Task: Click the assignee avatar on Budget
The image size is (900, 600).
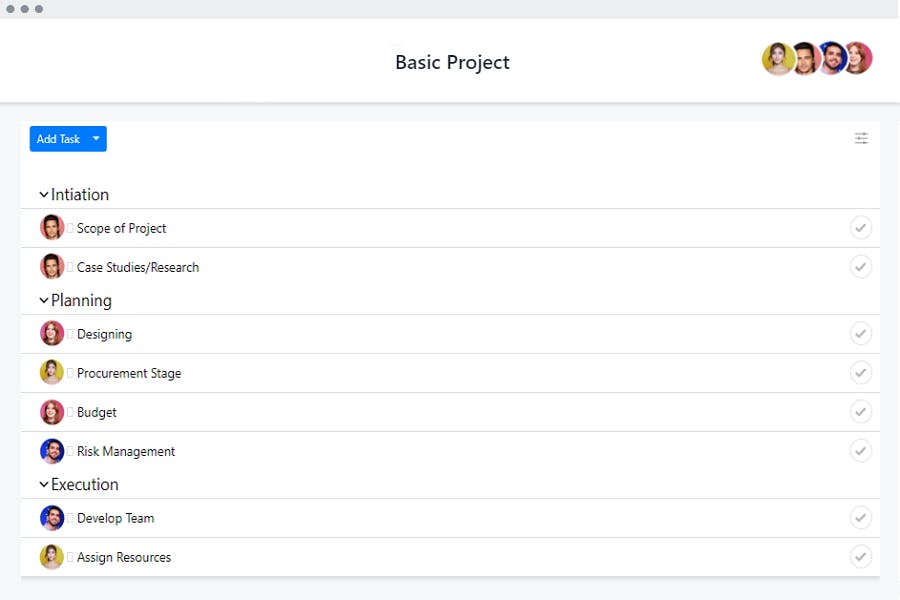Action: tap(52, 411)
